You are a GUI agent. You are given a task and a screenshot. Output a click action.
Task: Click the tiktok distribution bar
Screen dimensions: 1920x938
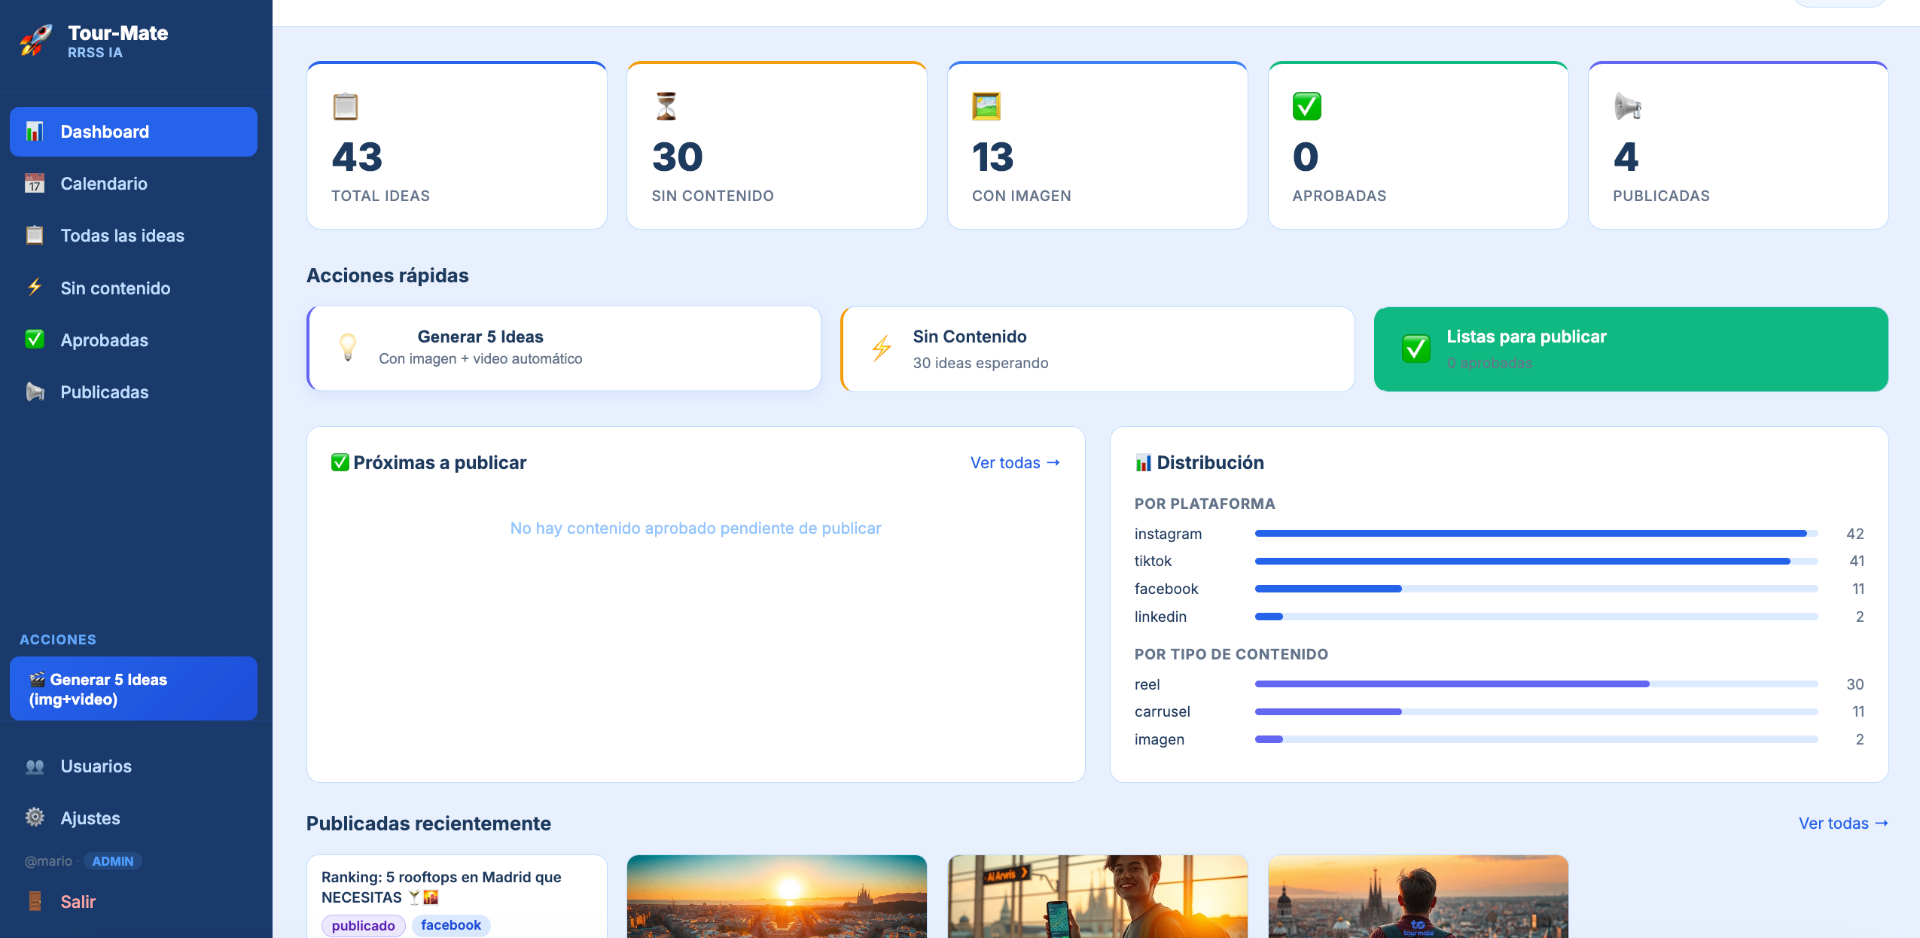click(x=1536, y=561)
